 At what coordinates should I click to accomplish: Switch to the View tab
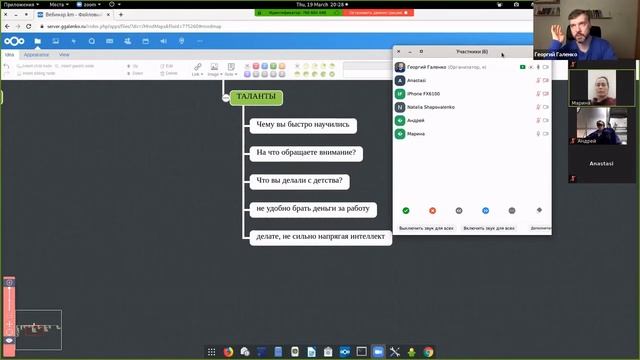point(64,55)
